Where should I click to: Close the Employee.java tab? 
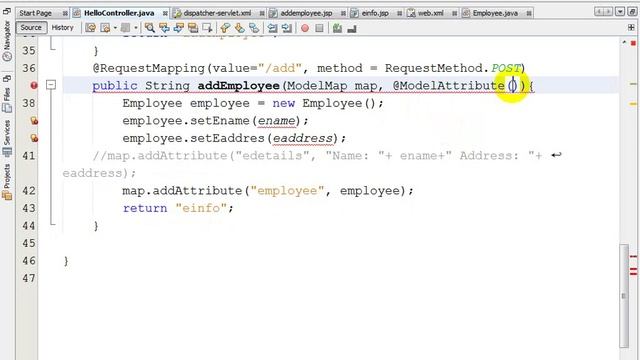point(529,13)
